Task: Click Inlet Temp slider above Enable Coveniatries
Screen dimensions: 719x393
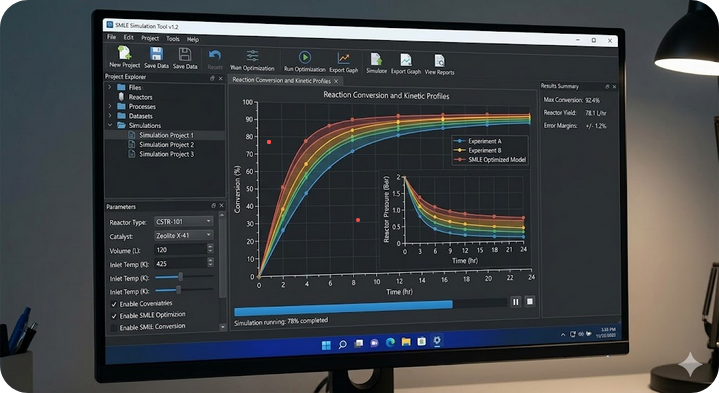Action: [x=184, y=290]
